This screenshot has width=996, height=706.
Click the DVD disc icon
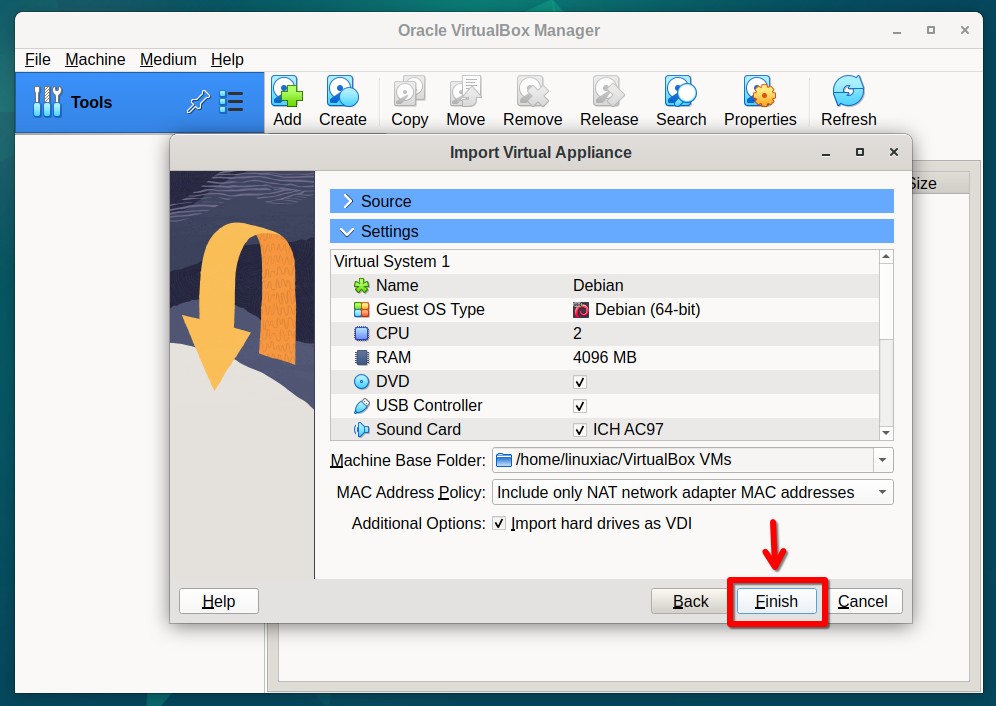361,382
